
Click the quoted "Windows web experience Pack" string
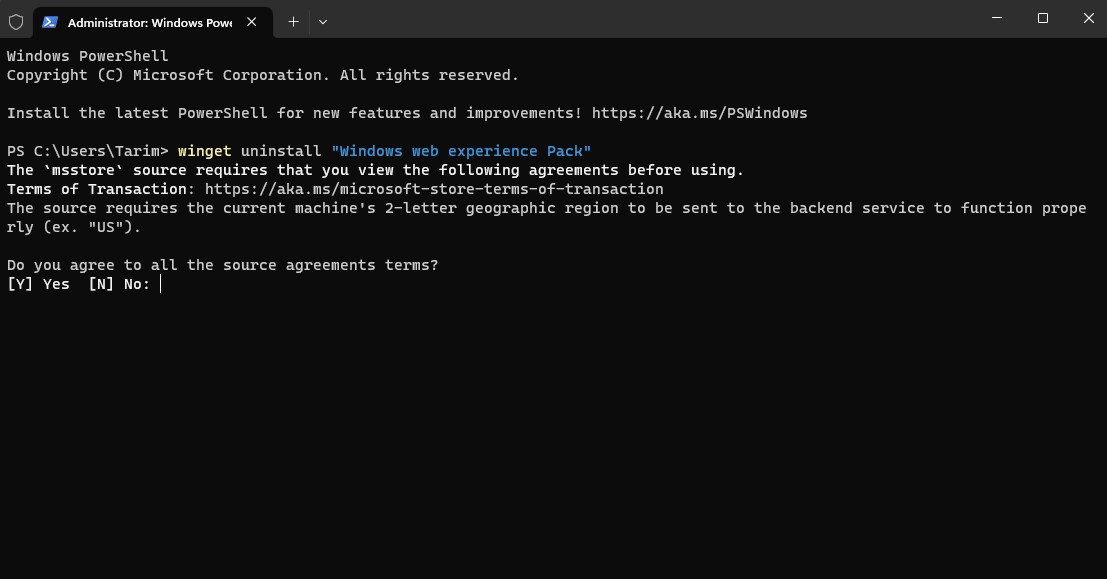click(x=461, y=151)
